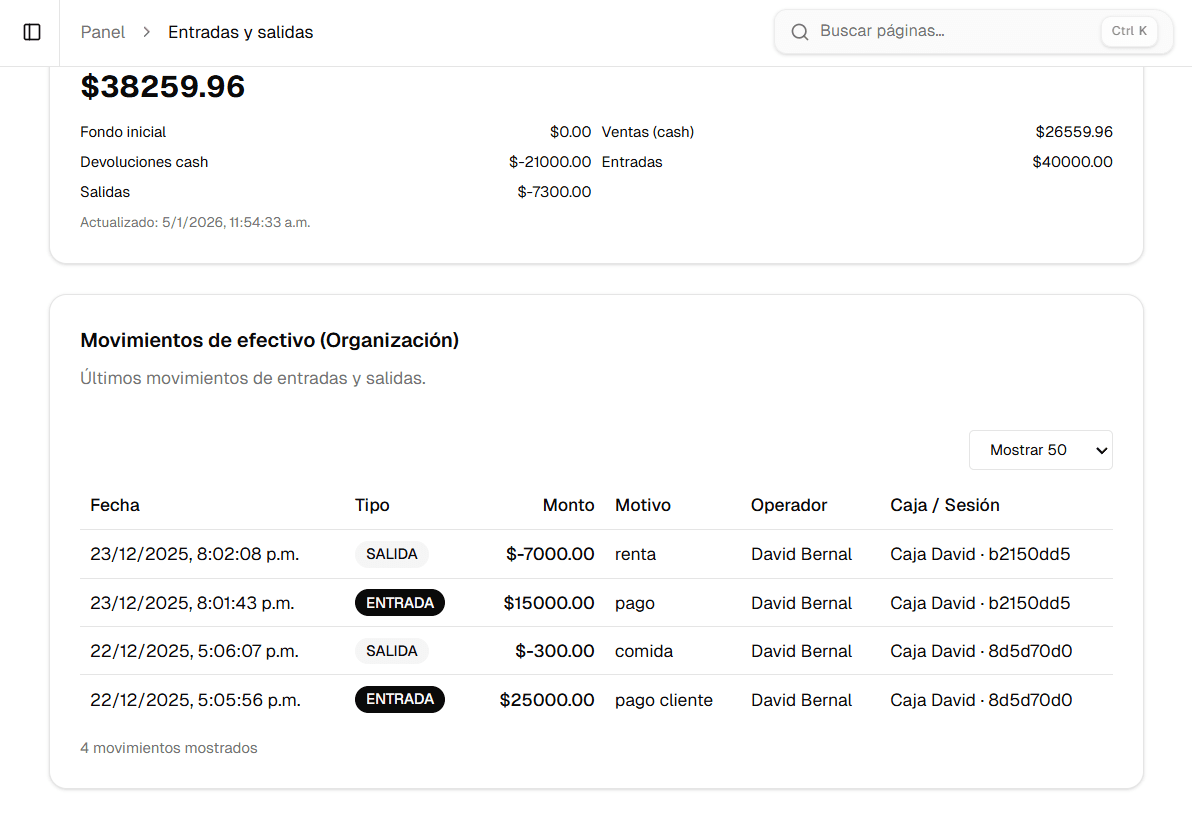
Task: Click the magnifying glass search icon
Action: [x=799, y=31]
